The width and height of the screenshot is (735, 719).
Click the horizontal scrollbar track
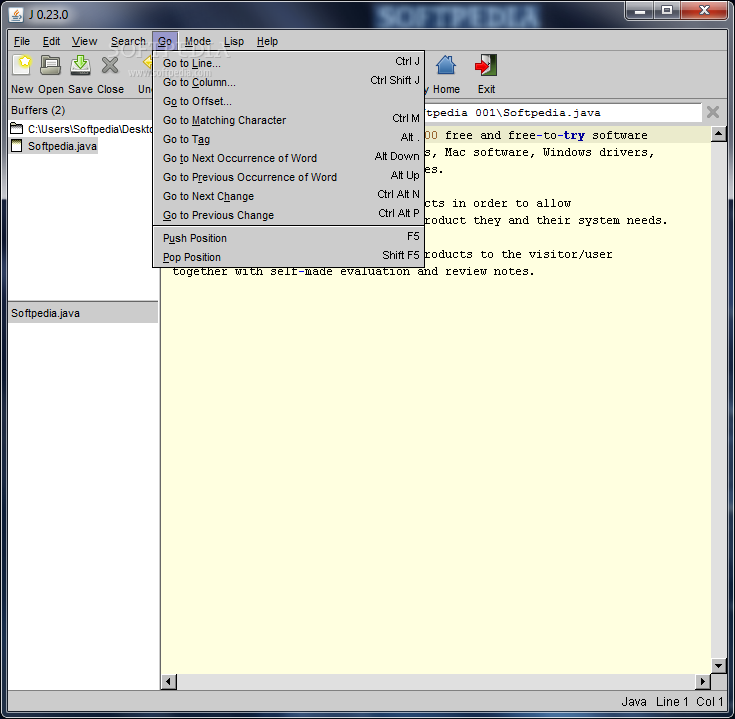pyautogui.click(x=436, y=681)
